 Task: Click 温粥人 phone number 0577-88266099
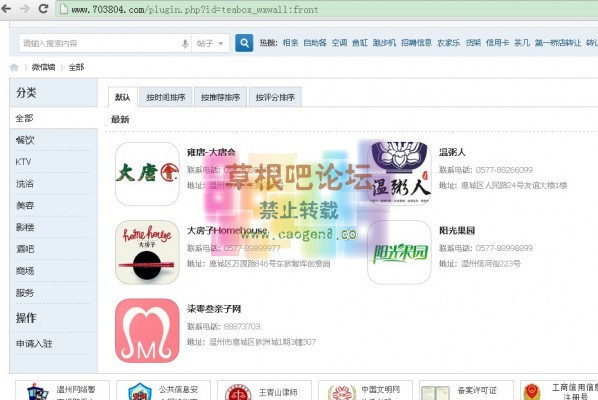504,170
